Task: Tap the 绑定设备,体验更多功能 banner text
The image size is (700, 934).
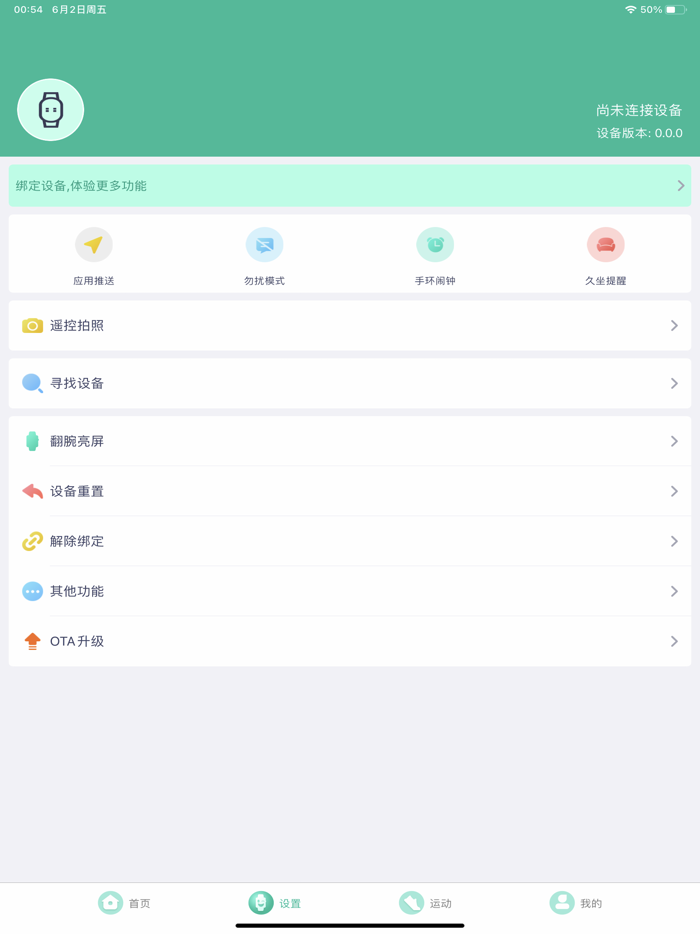Action: click(x=81, y=186)
